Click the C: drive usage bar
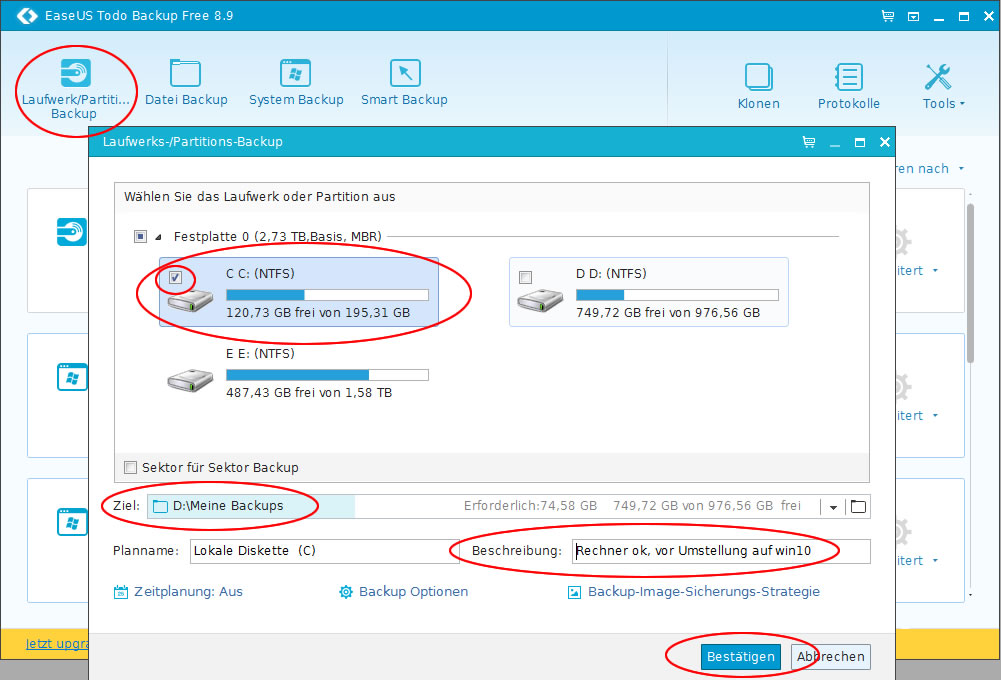The width and height of the screenshot is (1001, 680). 327,295
